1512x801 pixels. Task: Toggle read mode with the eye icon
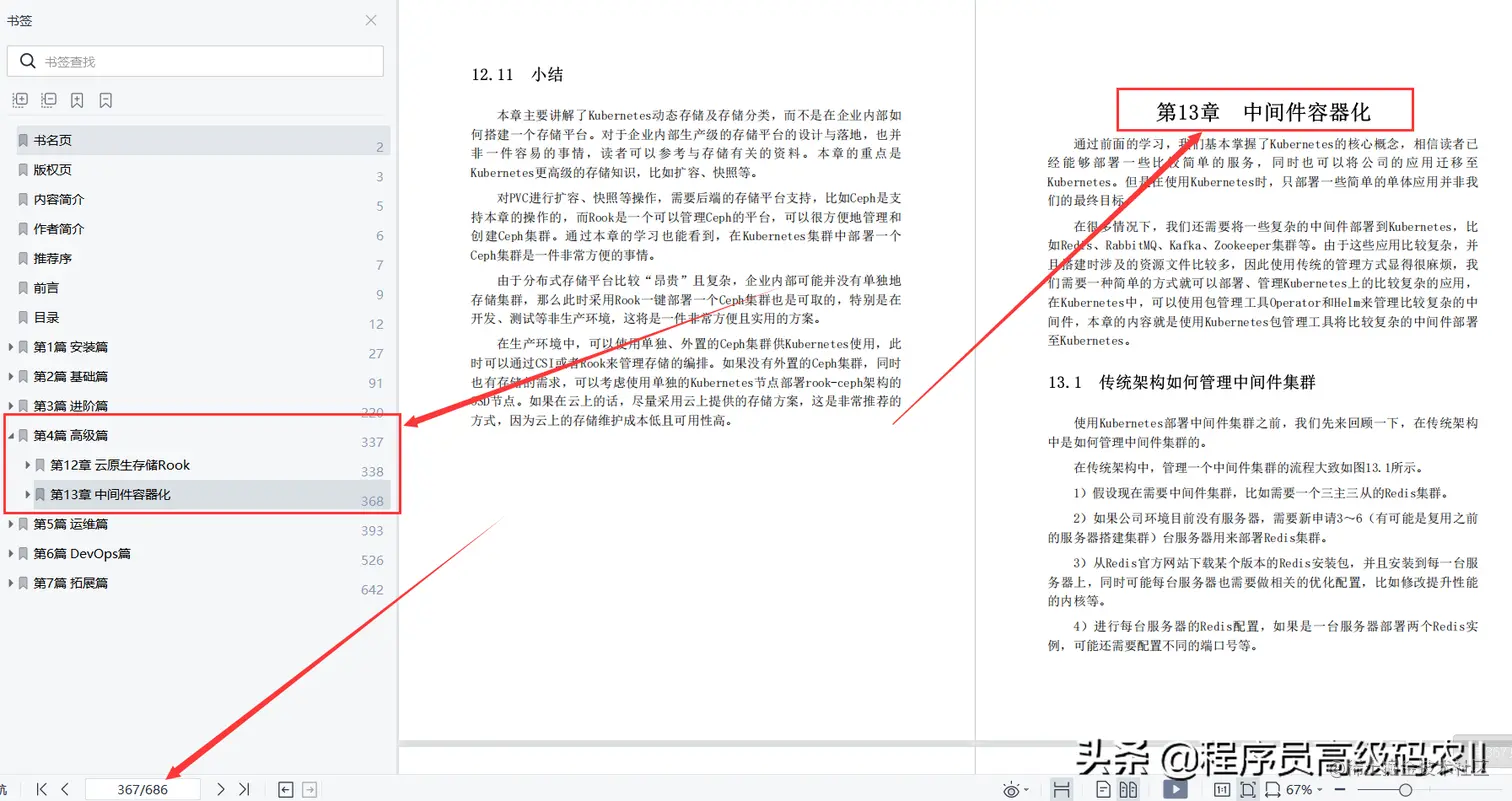[x=1011, y=790]
